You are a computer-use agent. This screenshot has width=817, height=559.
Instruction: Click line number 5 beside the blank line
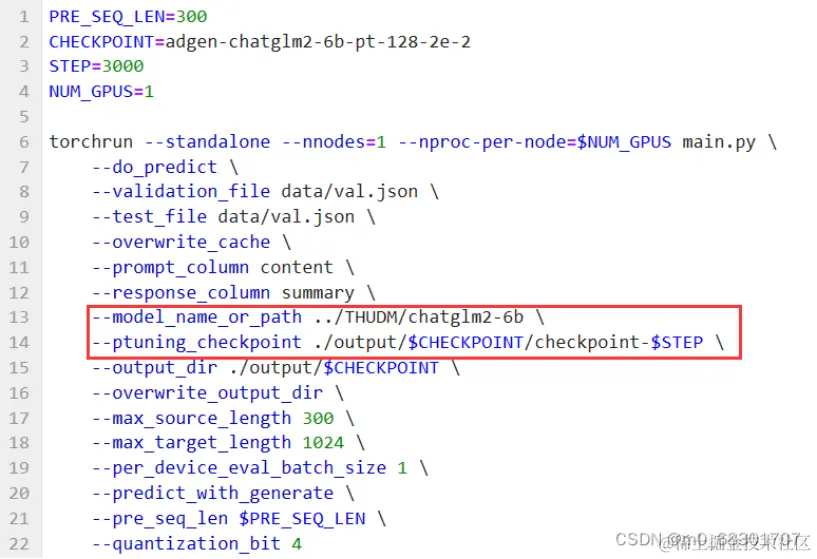coord(24,117)
